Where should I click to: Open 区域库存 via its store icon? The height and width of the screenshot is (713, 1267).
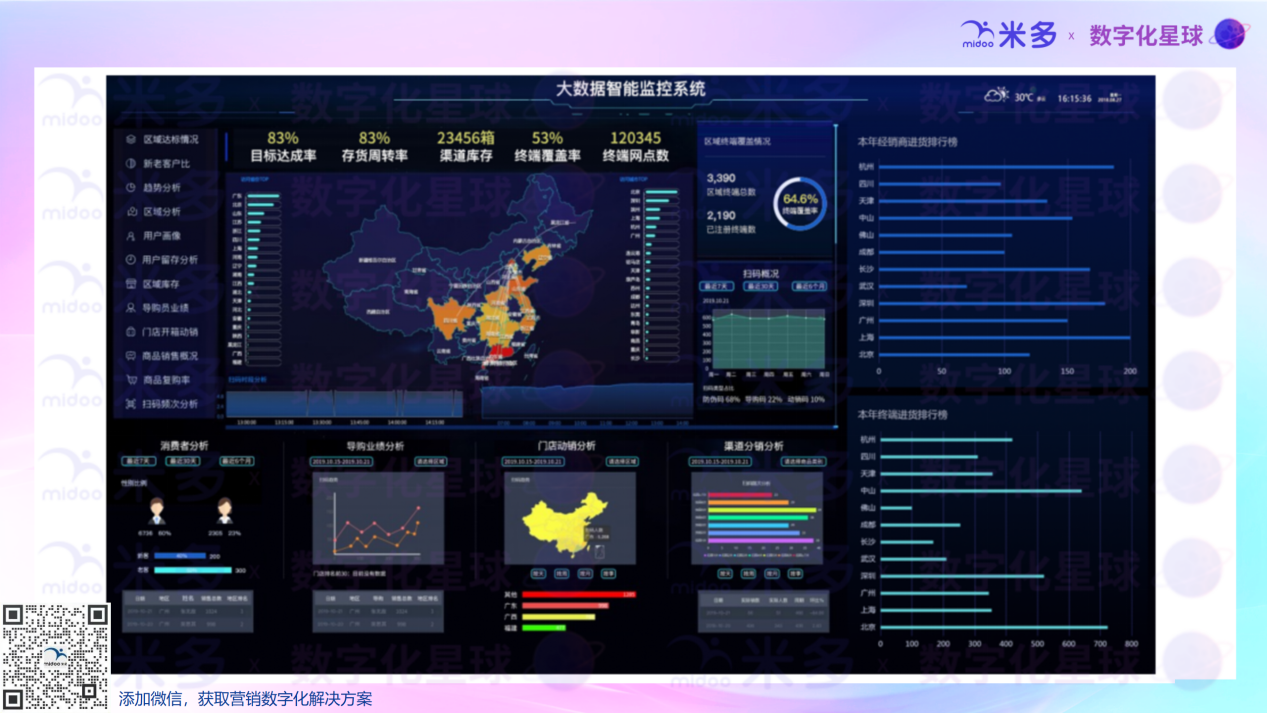131,284
